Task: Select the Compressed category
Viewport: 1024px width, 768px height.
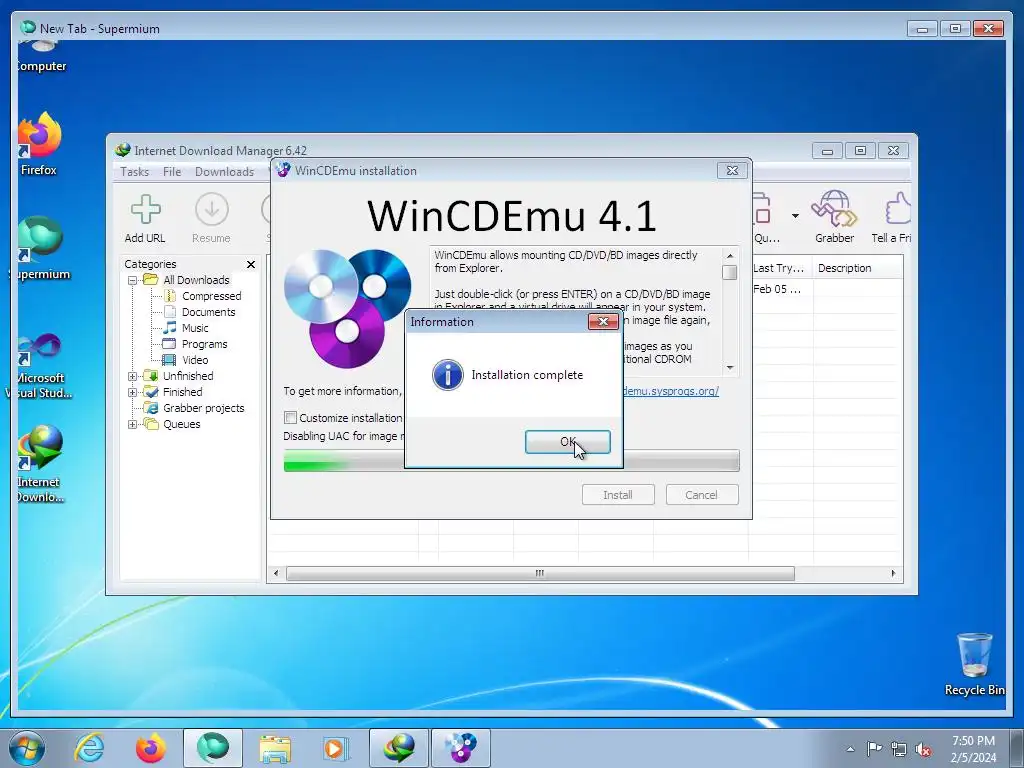Action: point(212,296)
